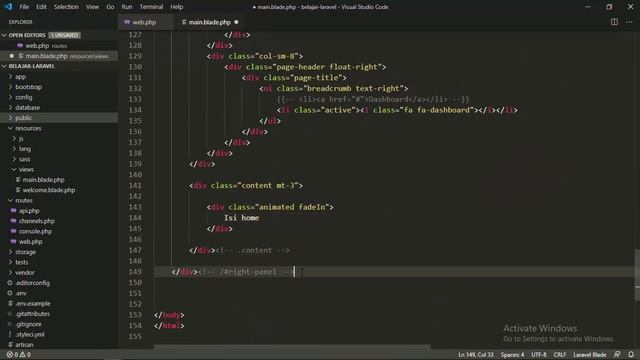Change end of line sequence CRLF
The width and height of the screenshot is (640, 360).
point(560,355)
